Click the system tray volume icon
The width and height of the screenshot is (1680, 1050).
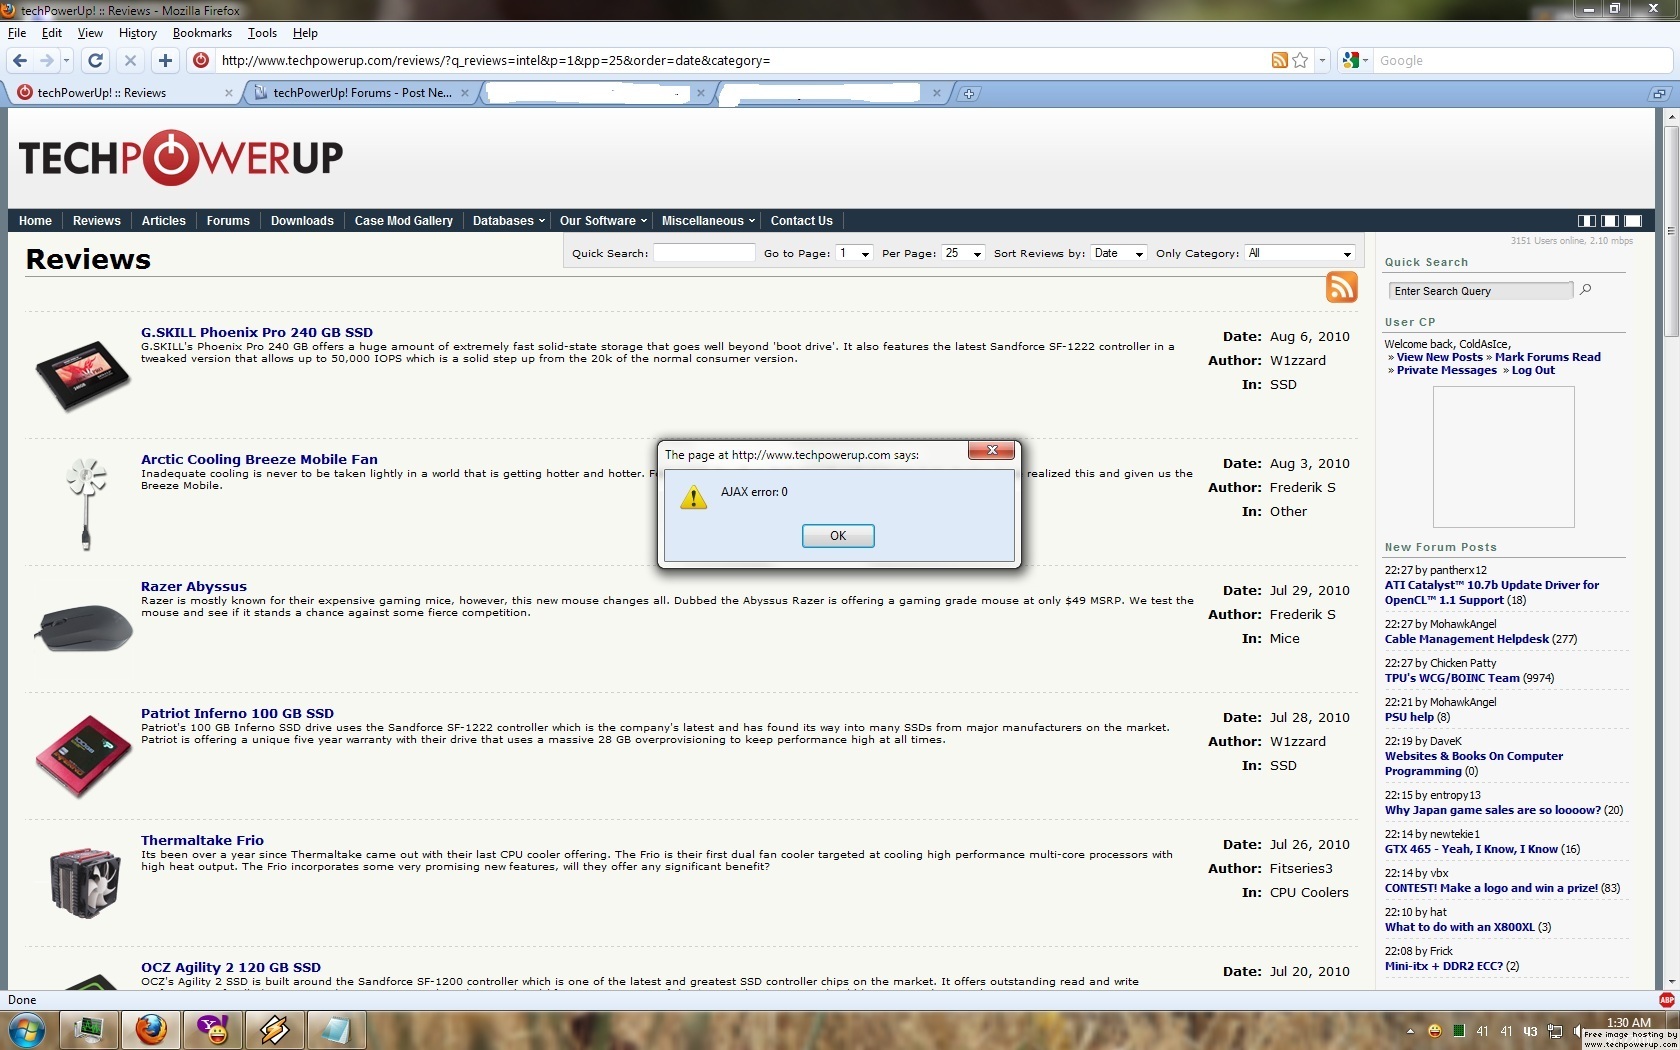(x=1577, y=1031)
